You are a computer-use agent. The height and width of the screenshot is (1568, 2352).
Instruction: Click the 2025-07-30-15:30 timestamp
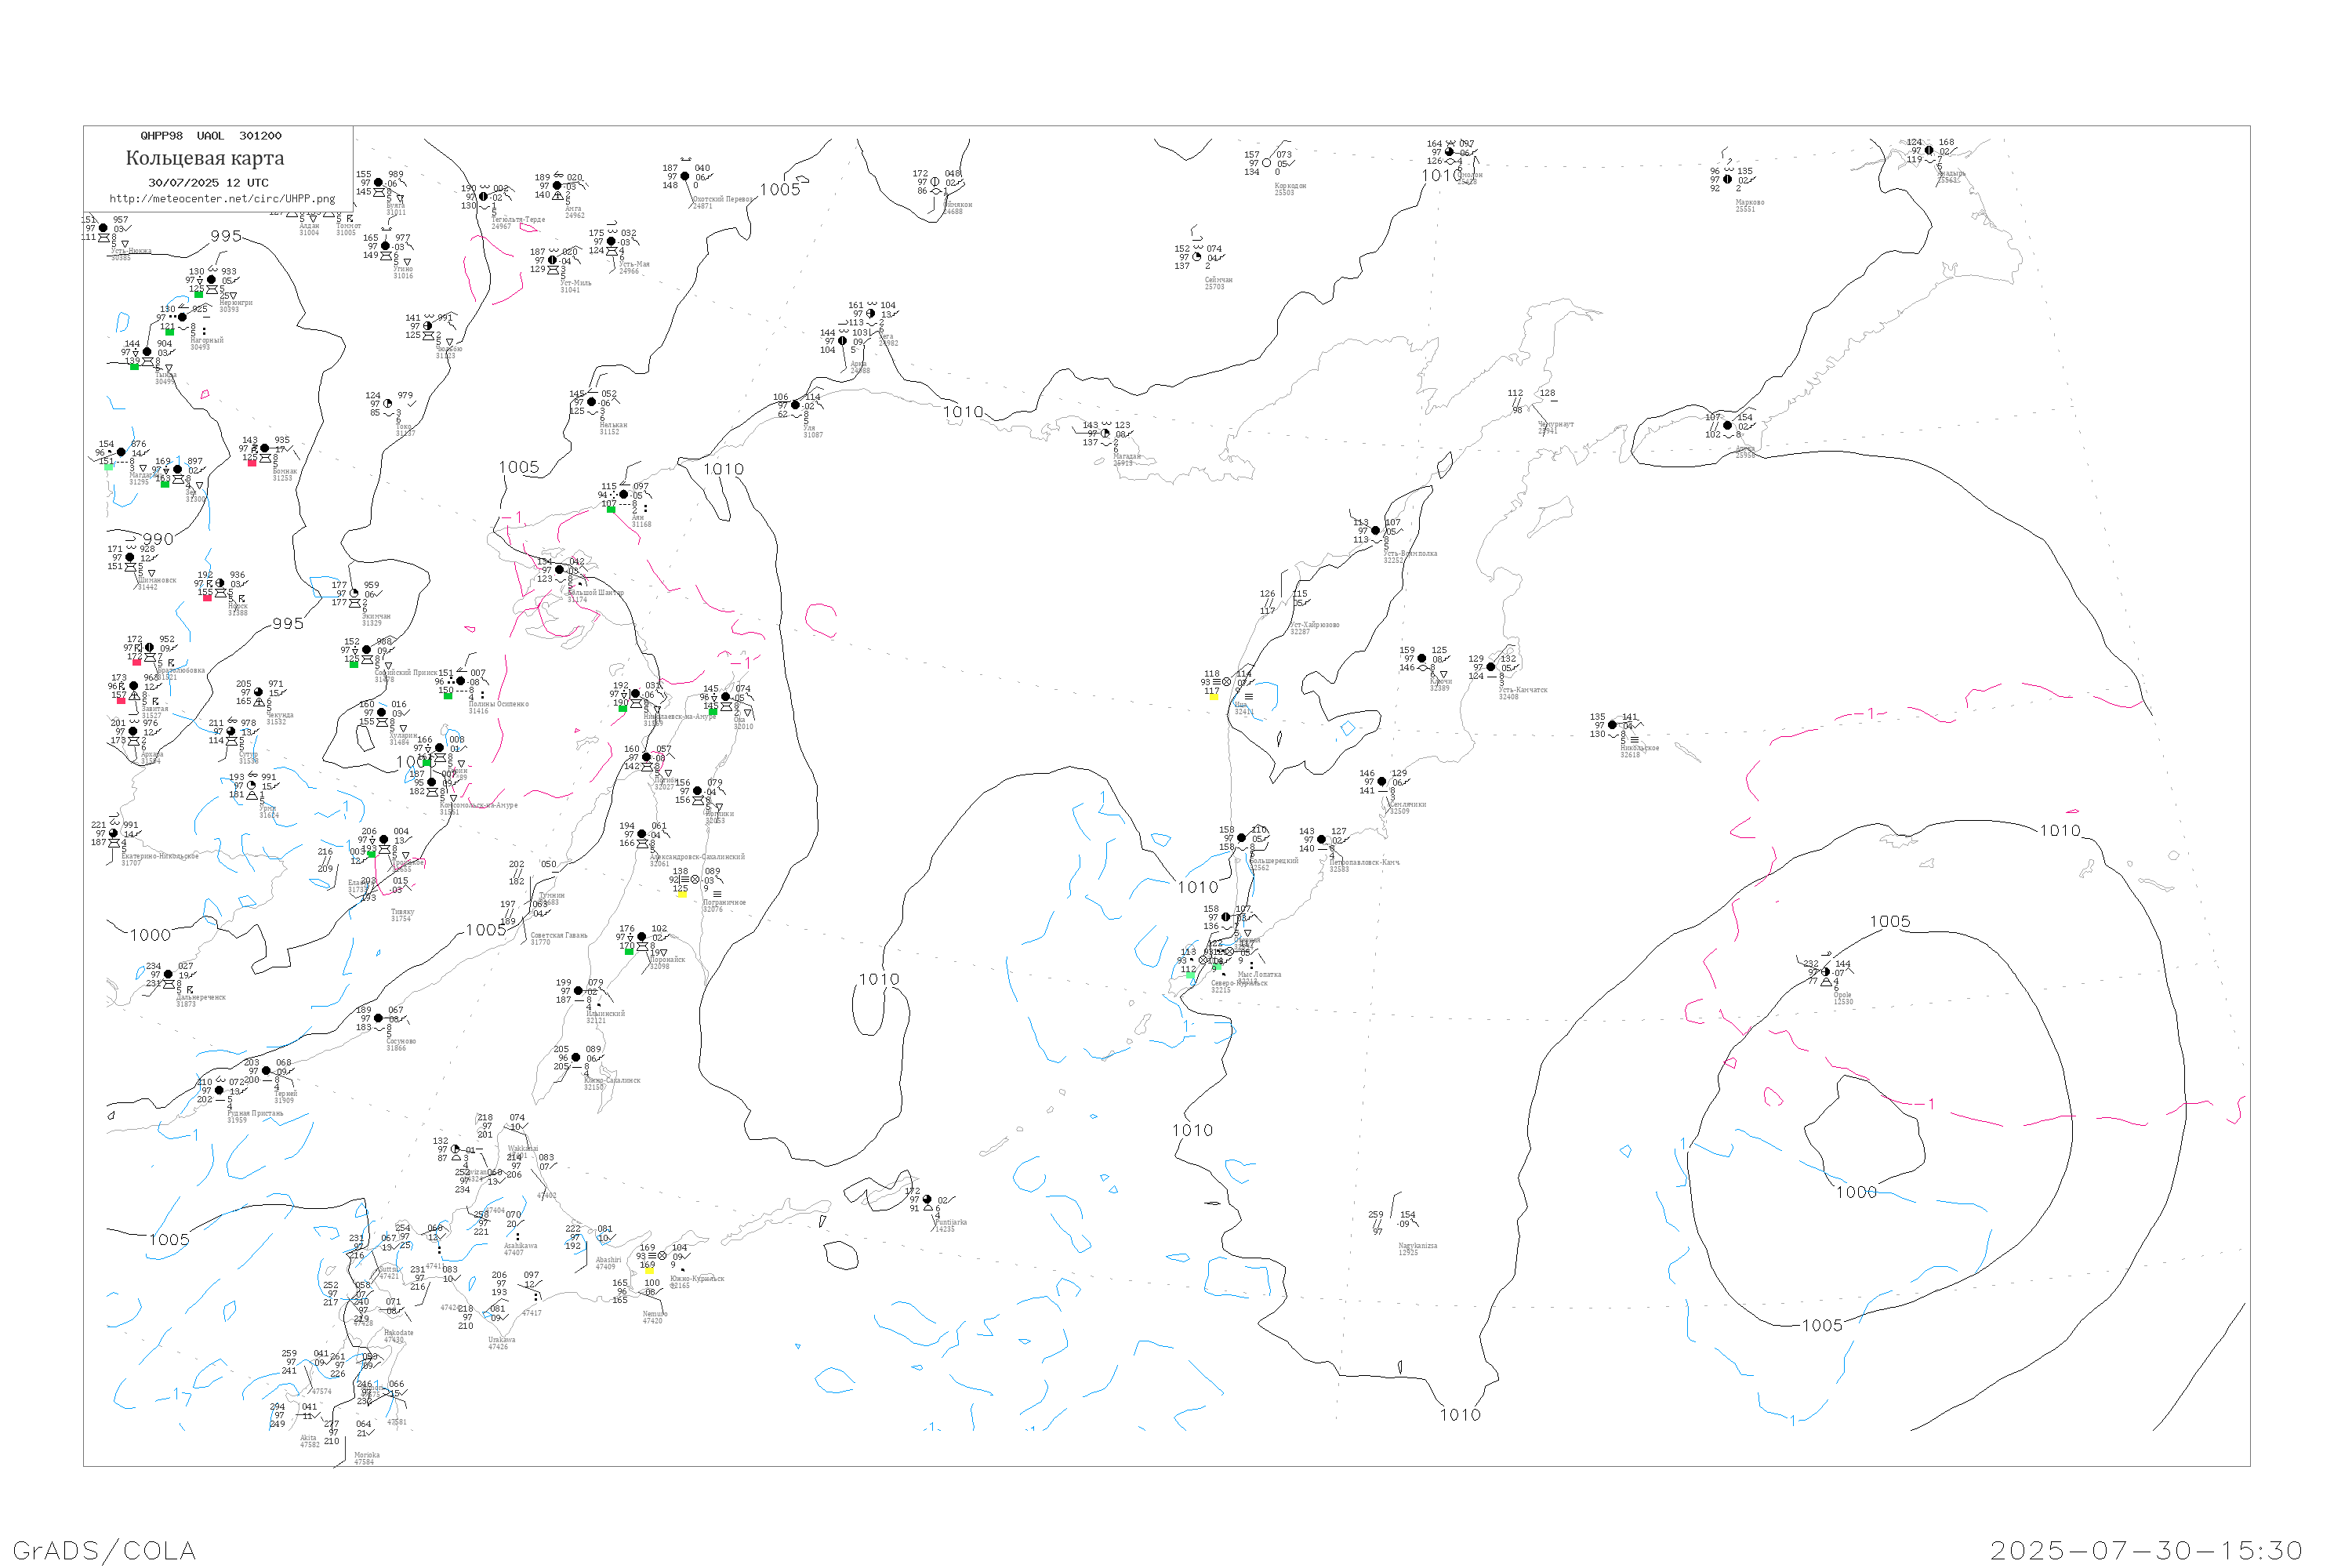click(x=2146, y=1550)
